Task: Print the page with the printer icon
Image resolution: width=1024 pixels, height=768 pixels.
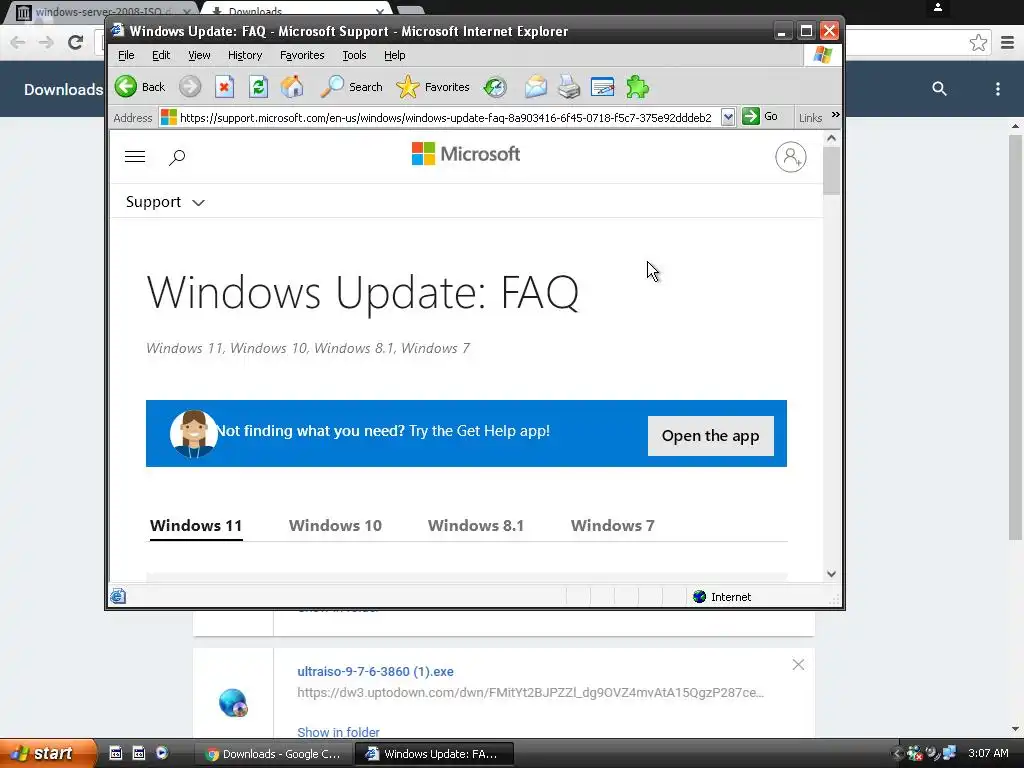Action: click(x=569, y=87)
